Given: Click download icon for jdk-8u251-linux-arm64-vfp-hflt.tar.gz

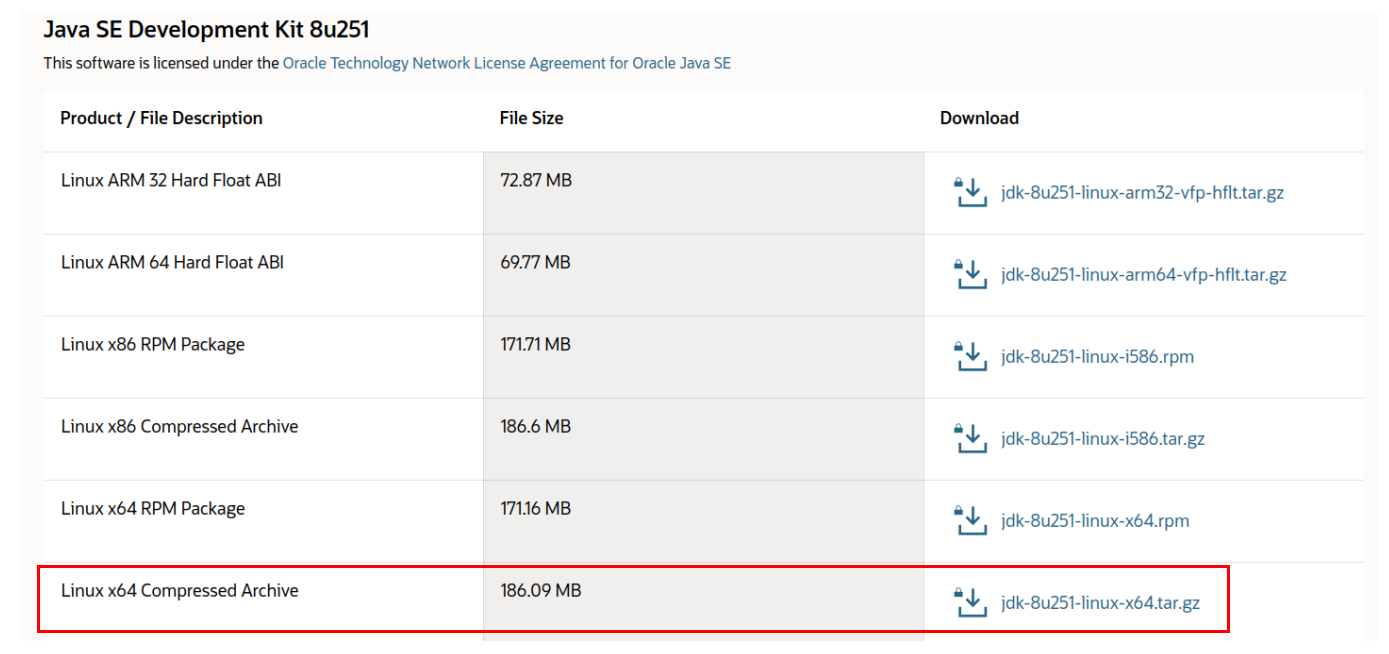Looking at the screenshot, I should (970, 274).
